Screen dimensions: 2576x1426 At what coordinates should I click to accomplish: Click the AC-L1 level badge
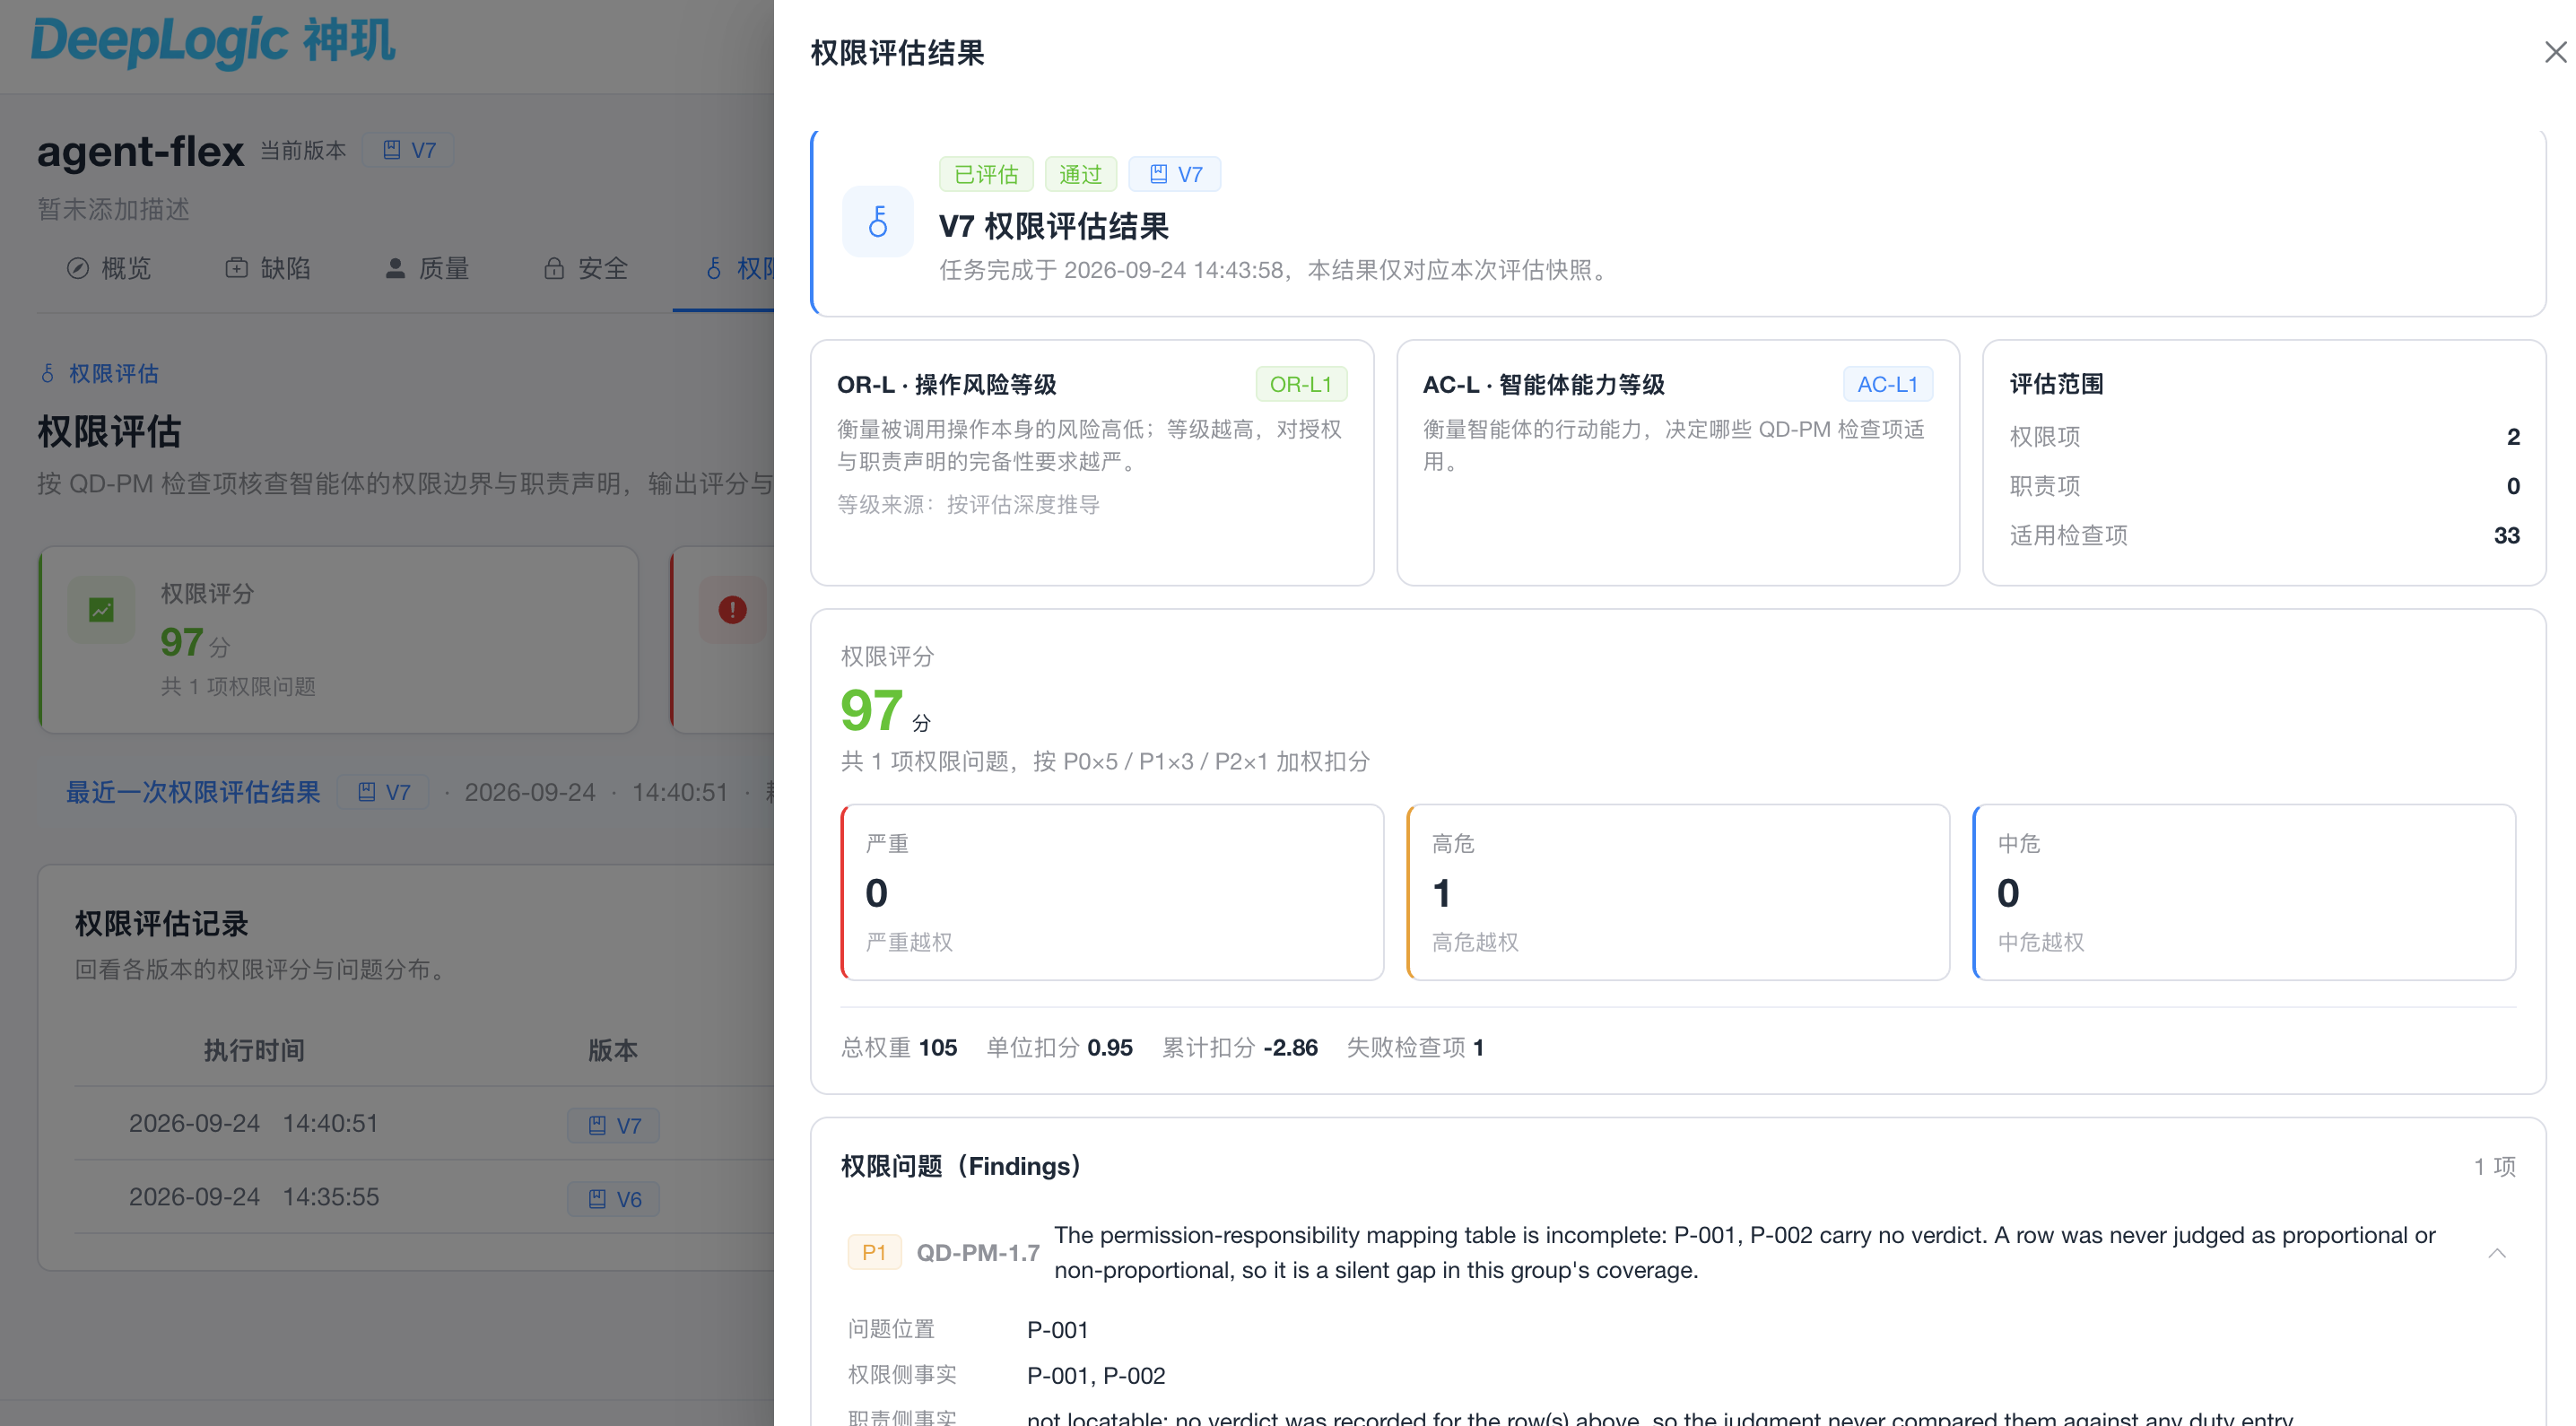point(1886,384)
